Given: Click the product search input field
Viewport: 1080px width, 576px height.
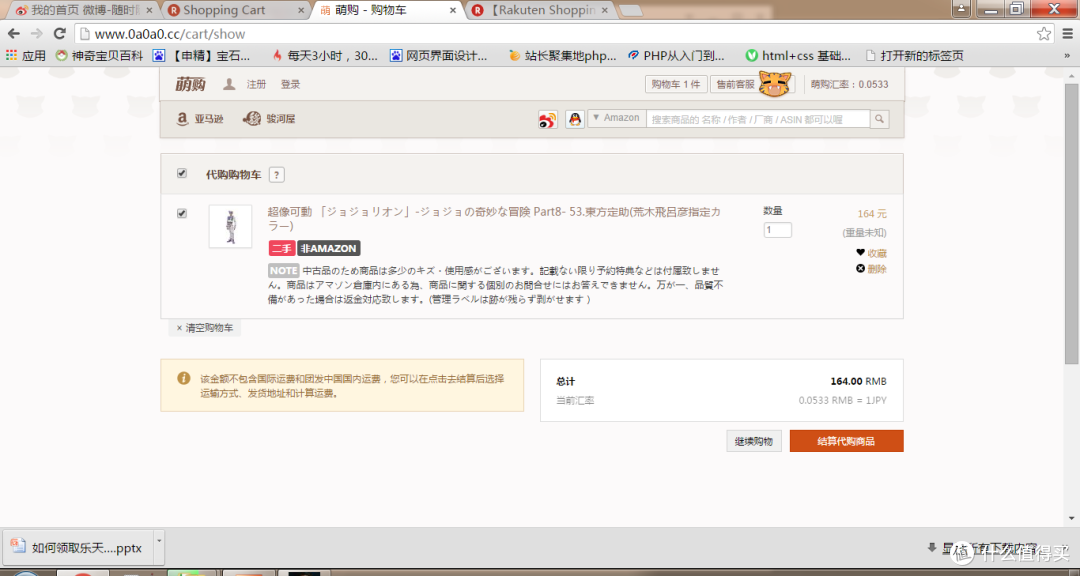Looking at the screenshot, I should (758, 119).
